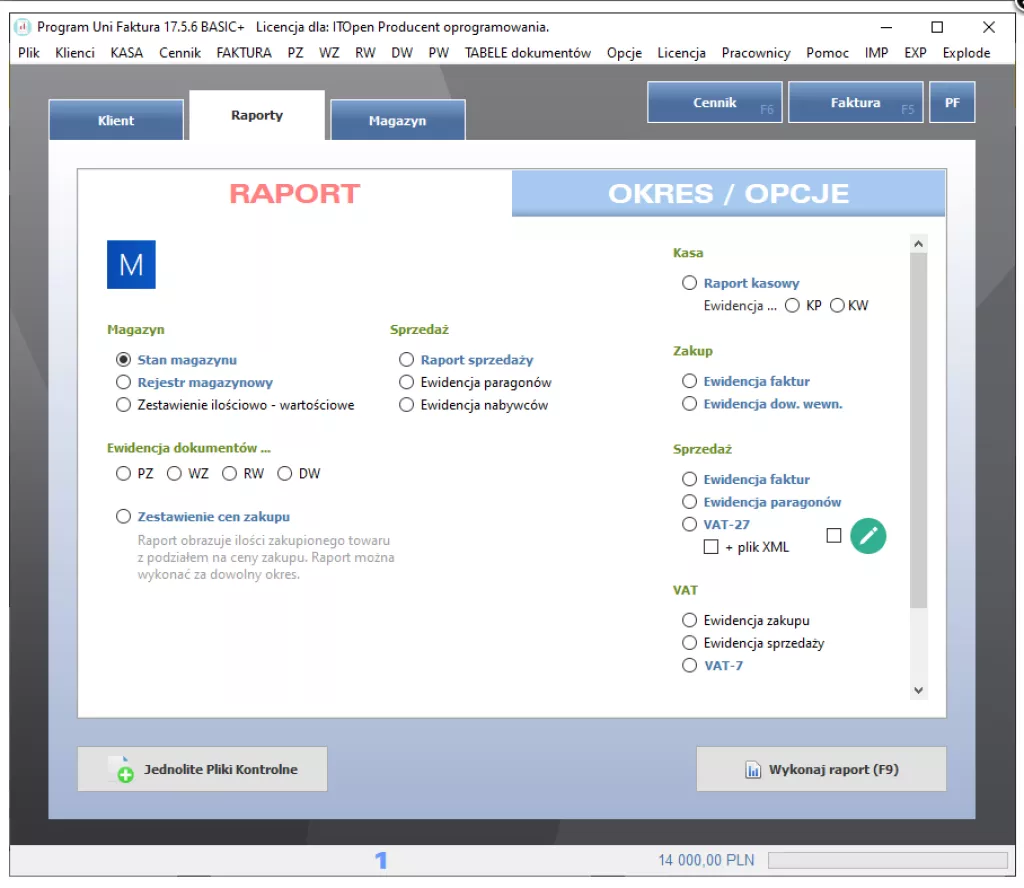Open the TABELE dokumentów menu
Image resolution: width=1024 pixels, height=888 pixels.
coord(528,53)
